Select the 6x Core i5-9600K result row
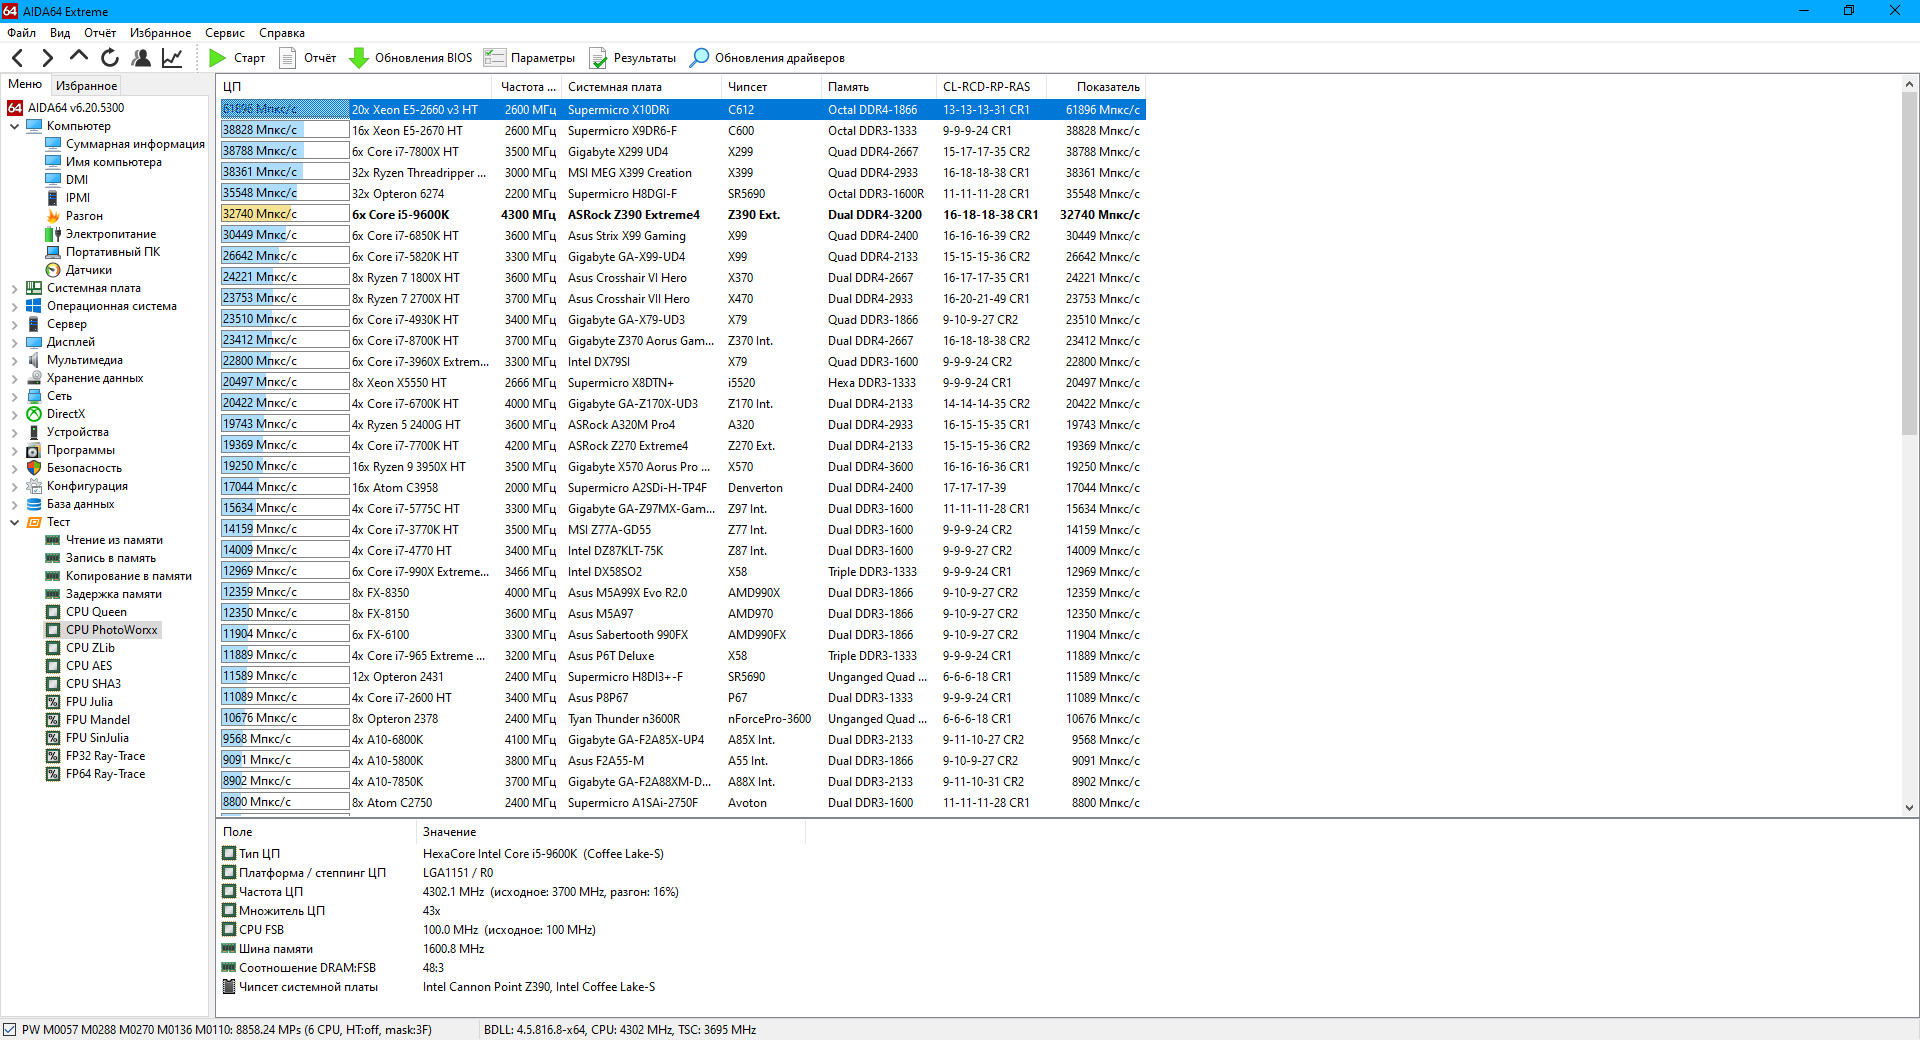The width and height of the screenshot is (1920, 1040). tap(682, 215)
